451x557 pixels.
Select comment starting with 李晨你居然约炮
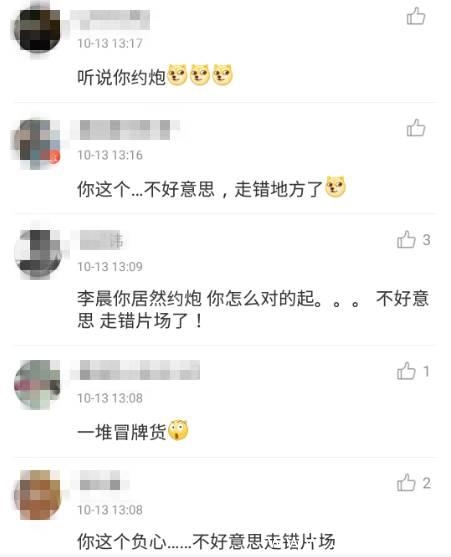click(x=253, y=309)
